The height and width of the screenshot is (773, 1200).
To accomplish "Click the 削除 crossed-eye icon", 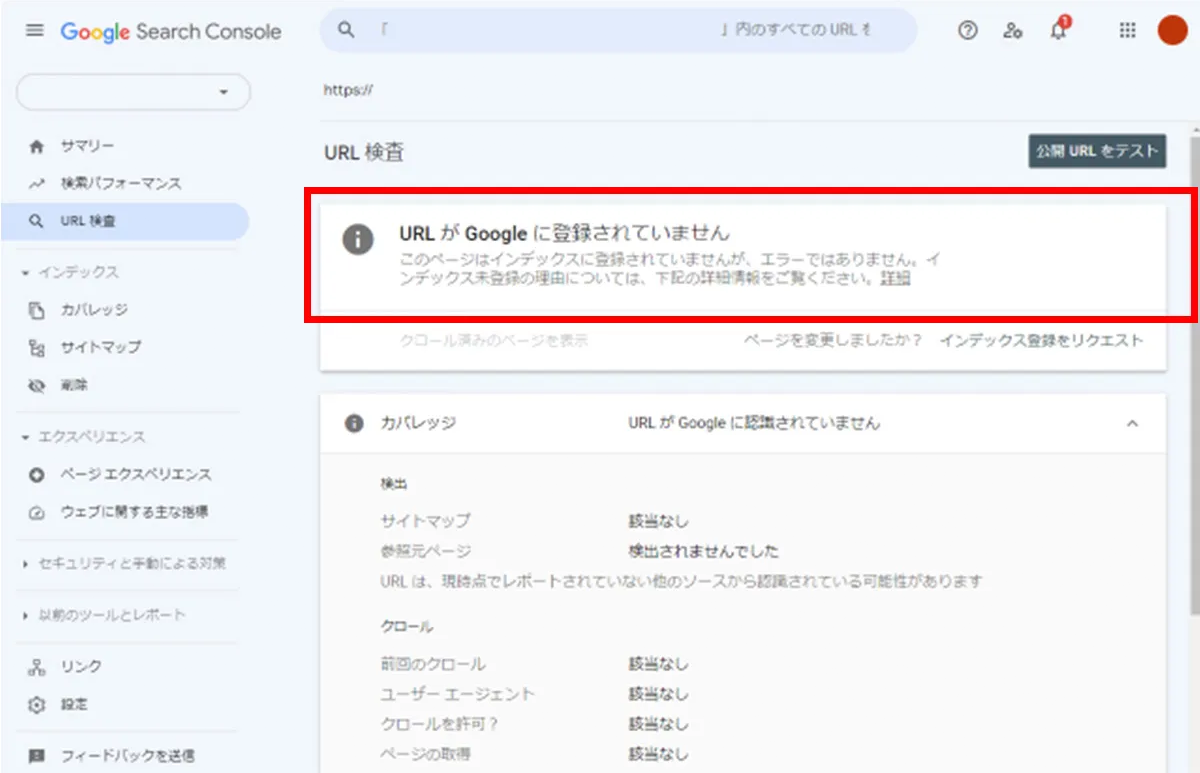I will (x=37, y=385).
